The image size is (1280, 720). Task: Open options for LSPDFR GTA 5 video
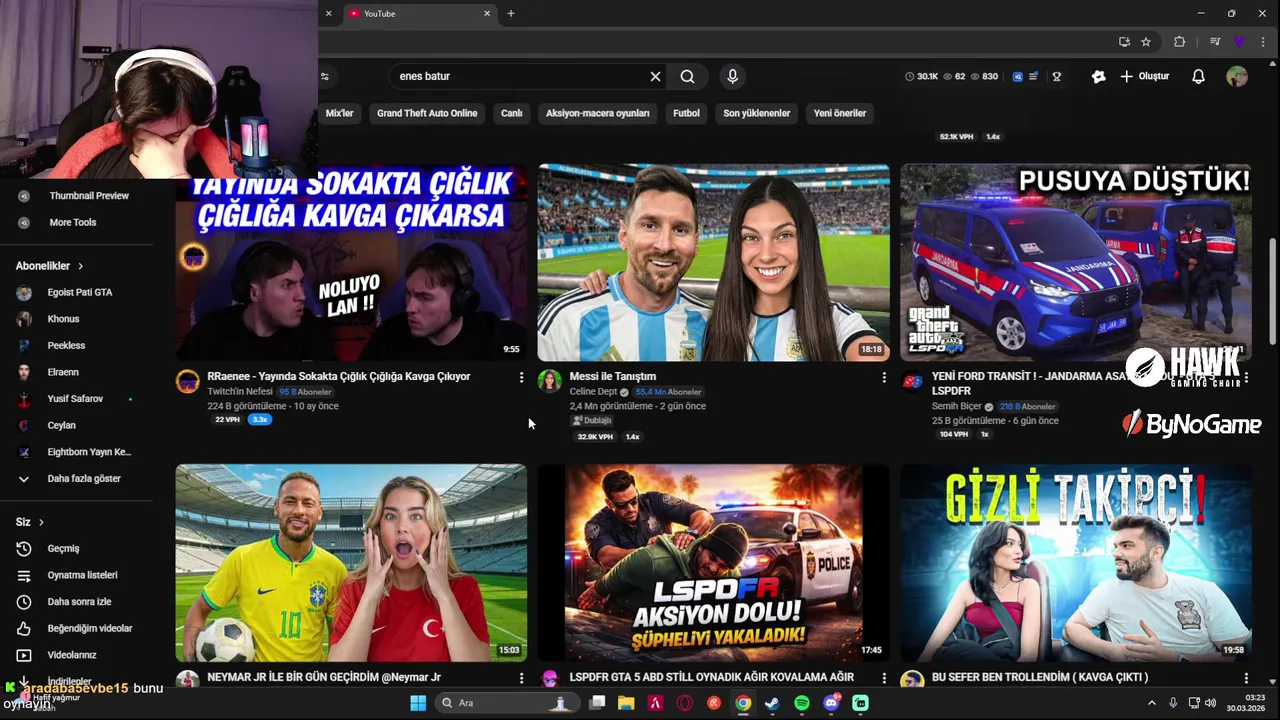pos(883,678)
